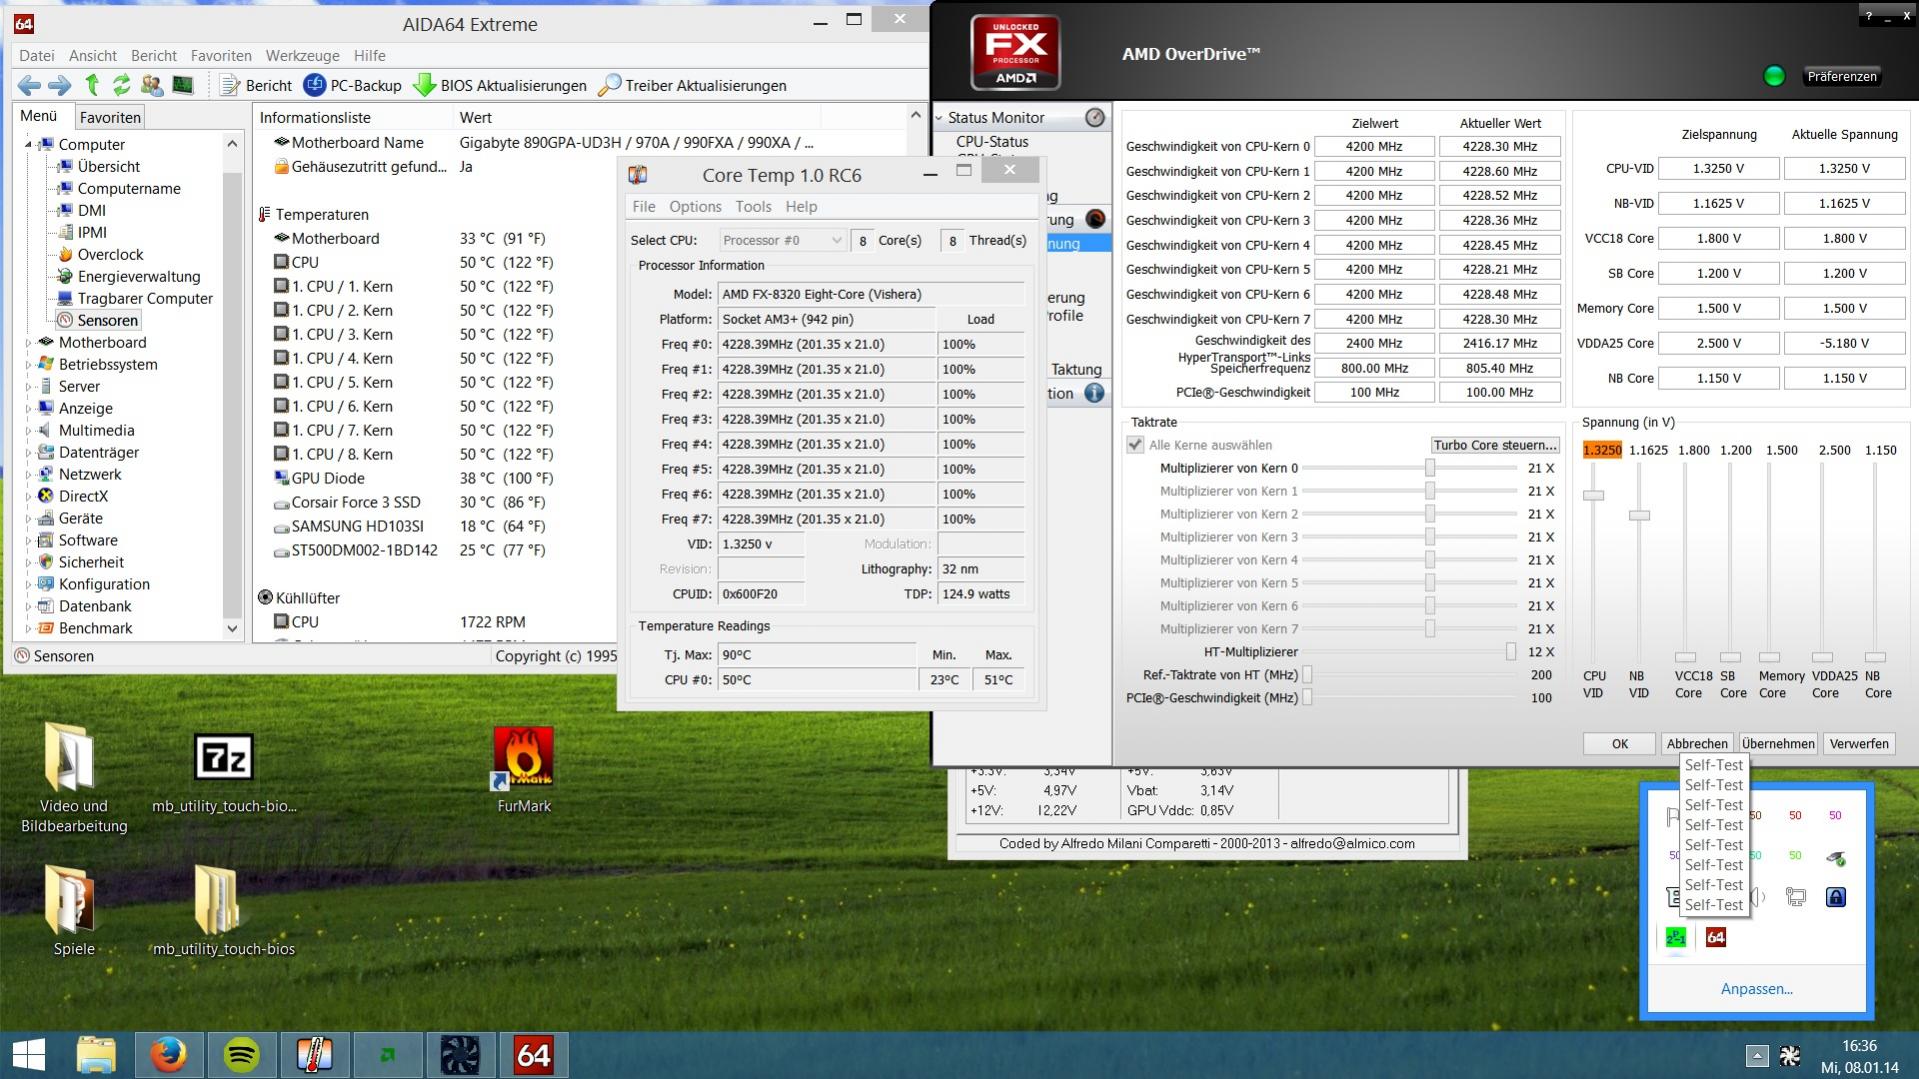This screenshot has width=1919, height=1079.
Task: Select Energieverwaltung in the AIDA64 tree
Action: pos(139,277)
